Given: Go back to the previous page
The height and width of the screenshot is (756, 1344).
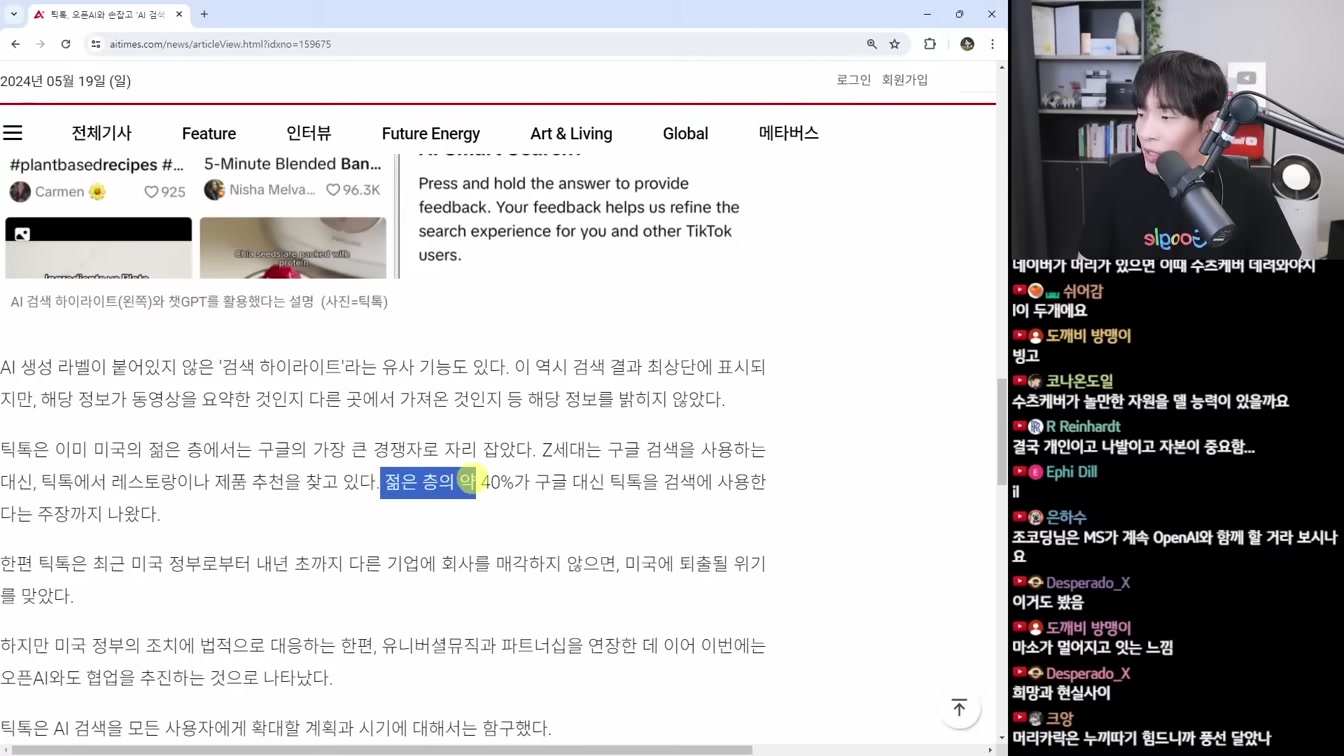Looking at the screenshot, I should coord(16,44).
